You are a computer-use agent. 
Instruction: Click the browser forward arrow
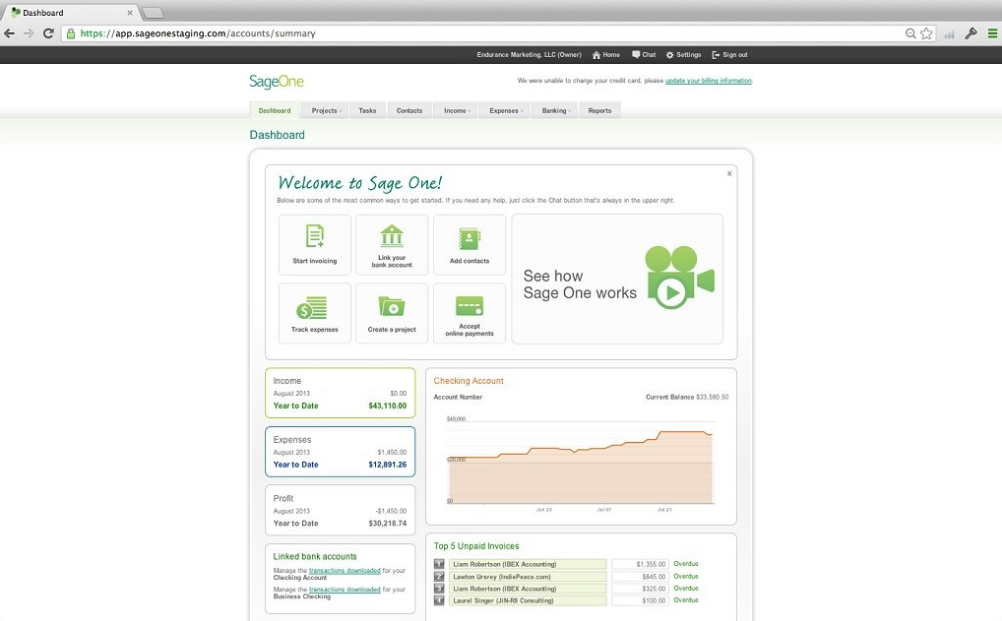click(x=29, y=33)
